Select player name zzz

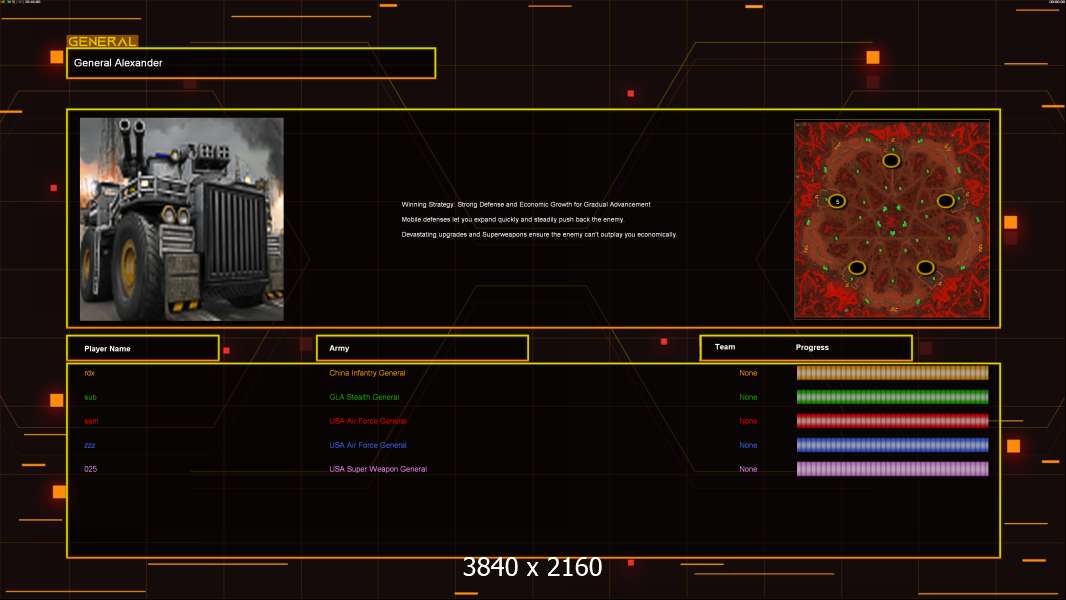click(90, 445)
